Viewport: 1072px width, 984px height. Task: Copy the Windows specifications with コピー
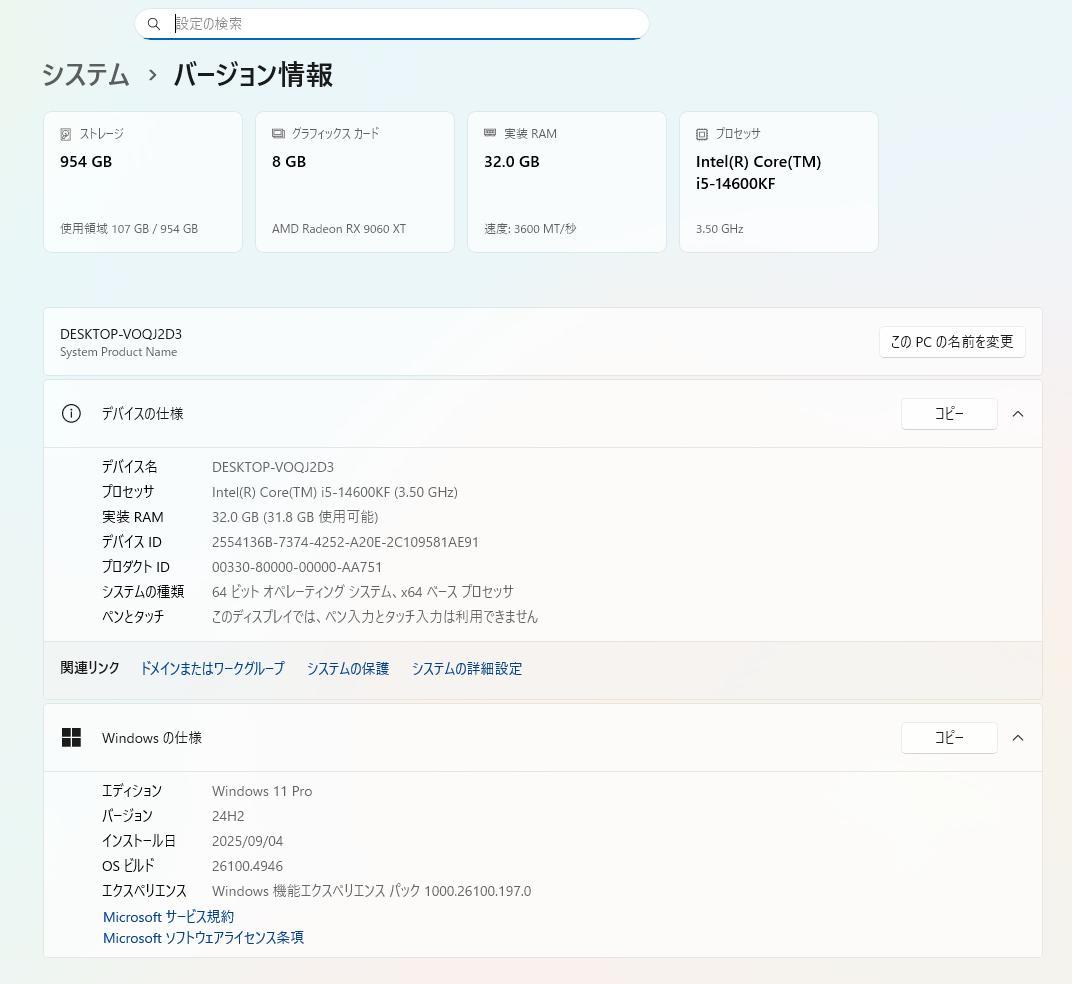tap(948, 738)
